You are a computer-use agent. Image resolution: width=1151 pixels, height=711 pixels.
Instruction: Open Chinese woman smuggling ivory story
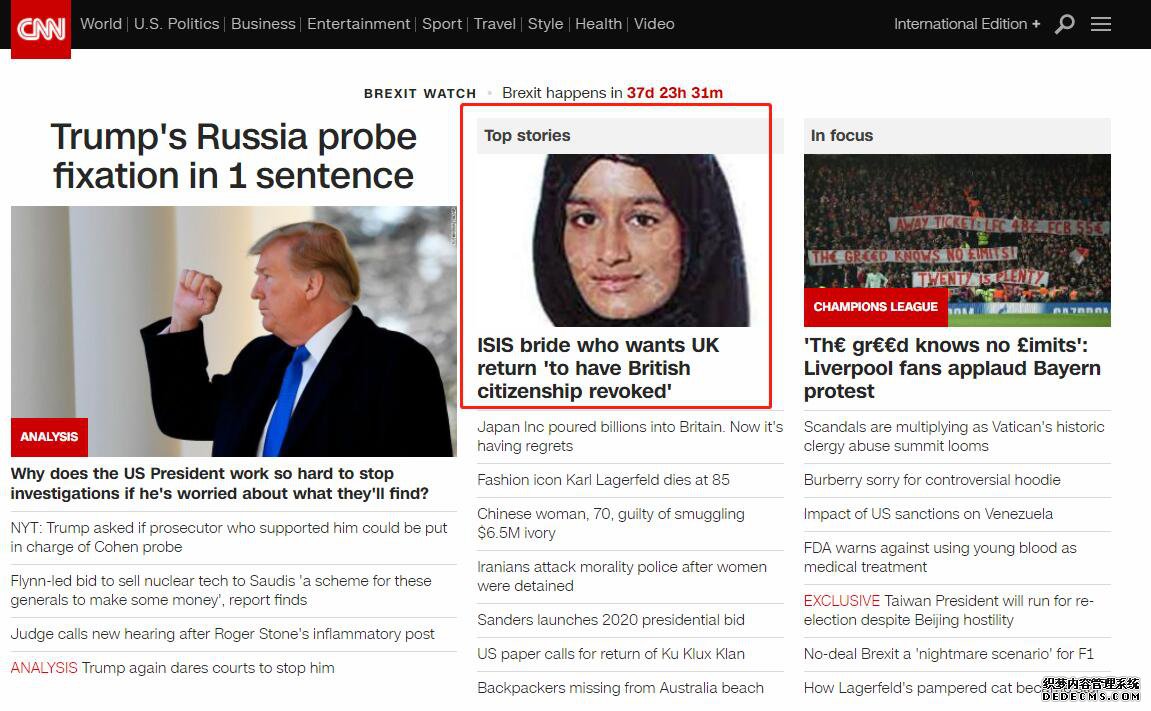pyautogui.click(x=611, y=523)
